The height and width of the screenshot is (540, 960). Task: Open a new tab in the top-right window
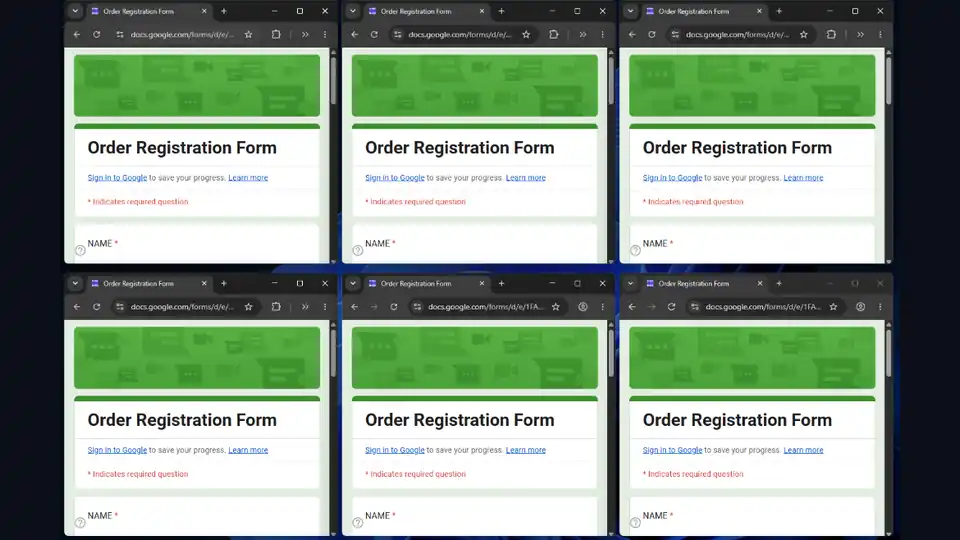(x=779, y=11)
